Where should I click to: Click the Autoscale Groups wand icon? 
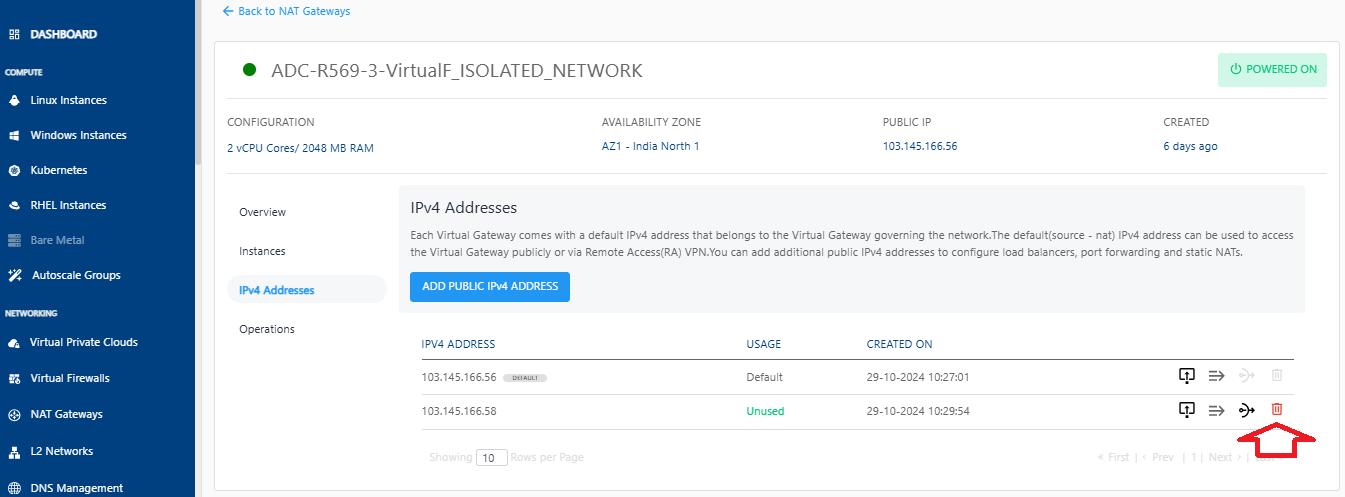[14, 275]
